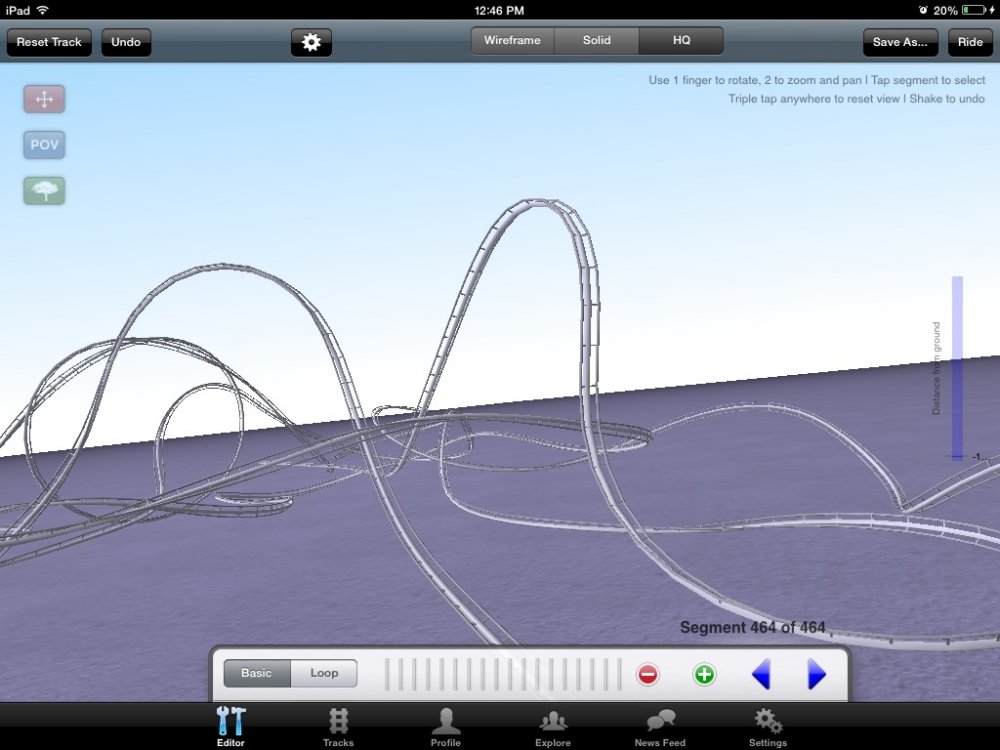Go to previous segment with left blue arrow
The height and width of the screenshot is (750, 1000).
pyautogui.click(x=761, y=674)
